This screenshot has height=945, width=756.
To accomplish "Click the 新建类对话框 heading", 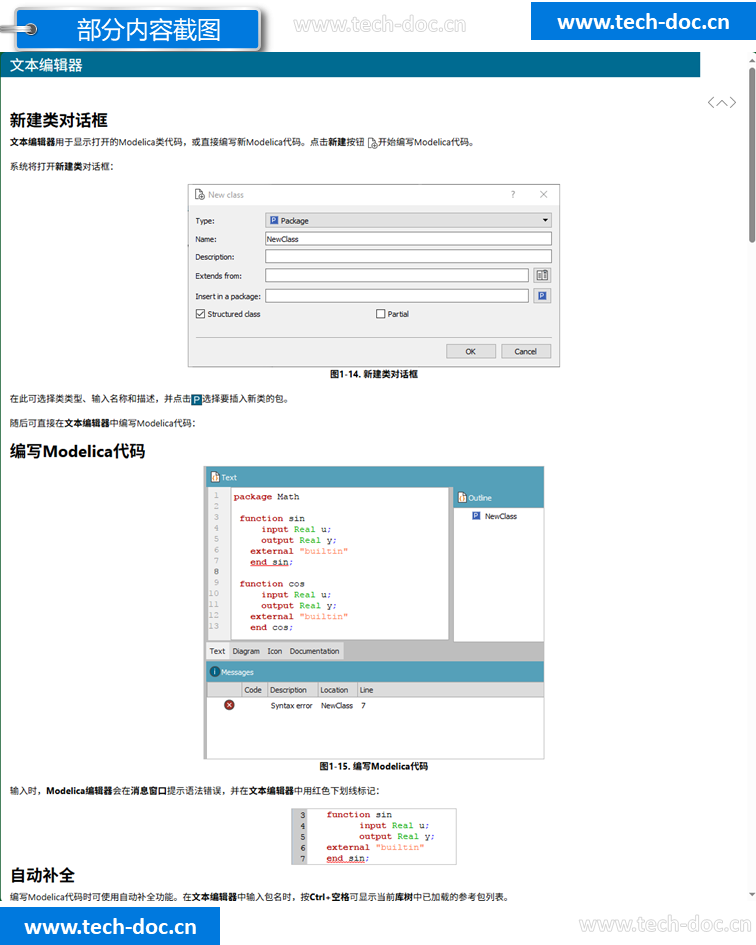I will tap(58, 120).
